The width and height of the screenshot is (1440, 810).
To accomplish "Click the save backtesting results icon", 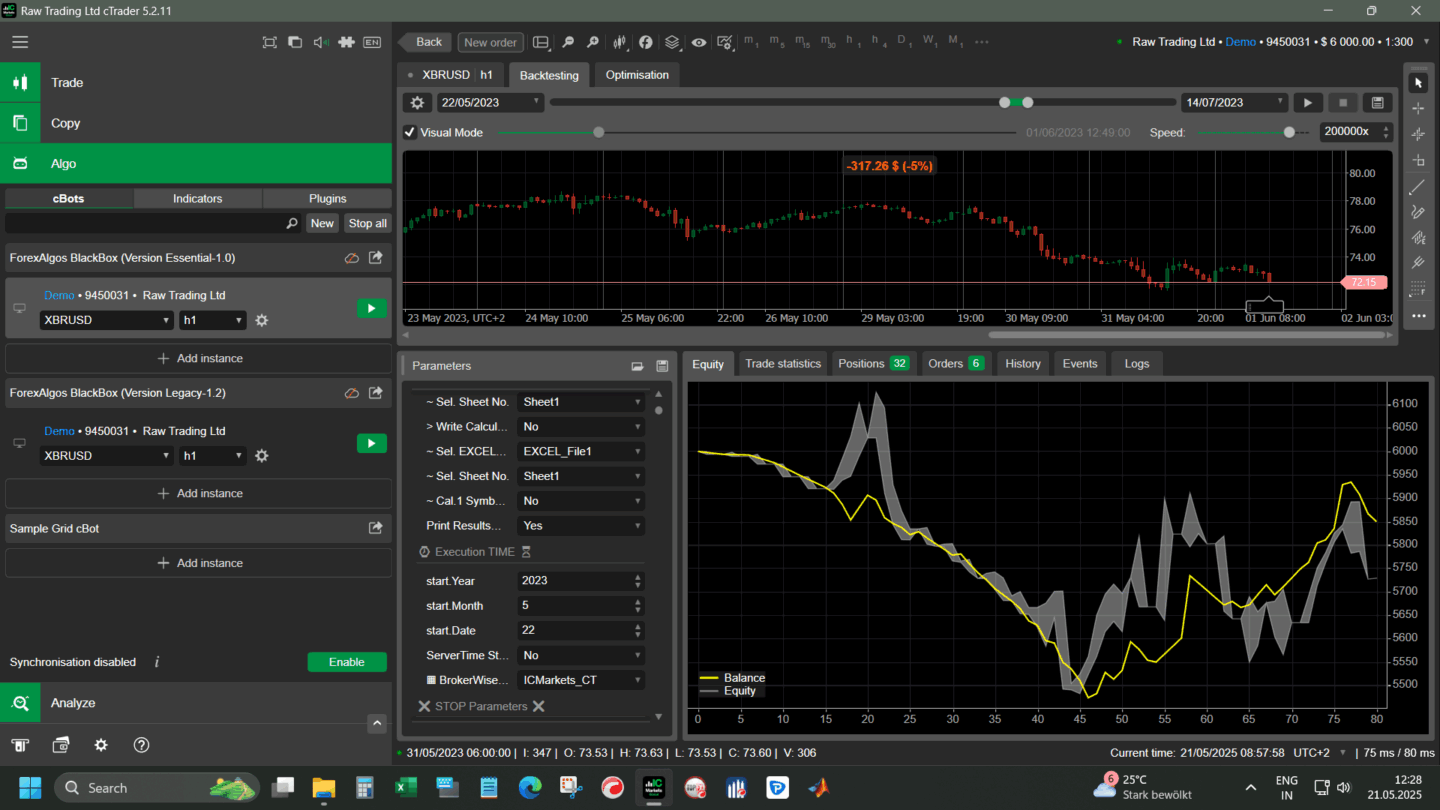I will [1377, 103].
